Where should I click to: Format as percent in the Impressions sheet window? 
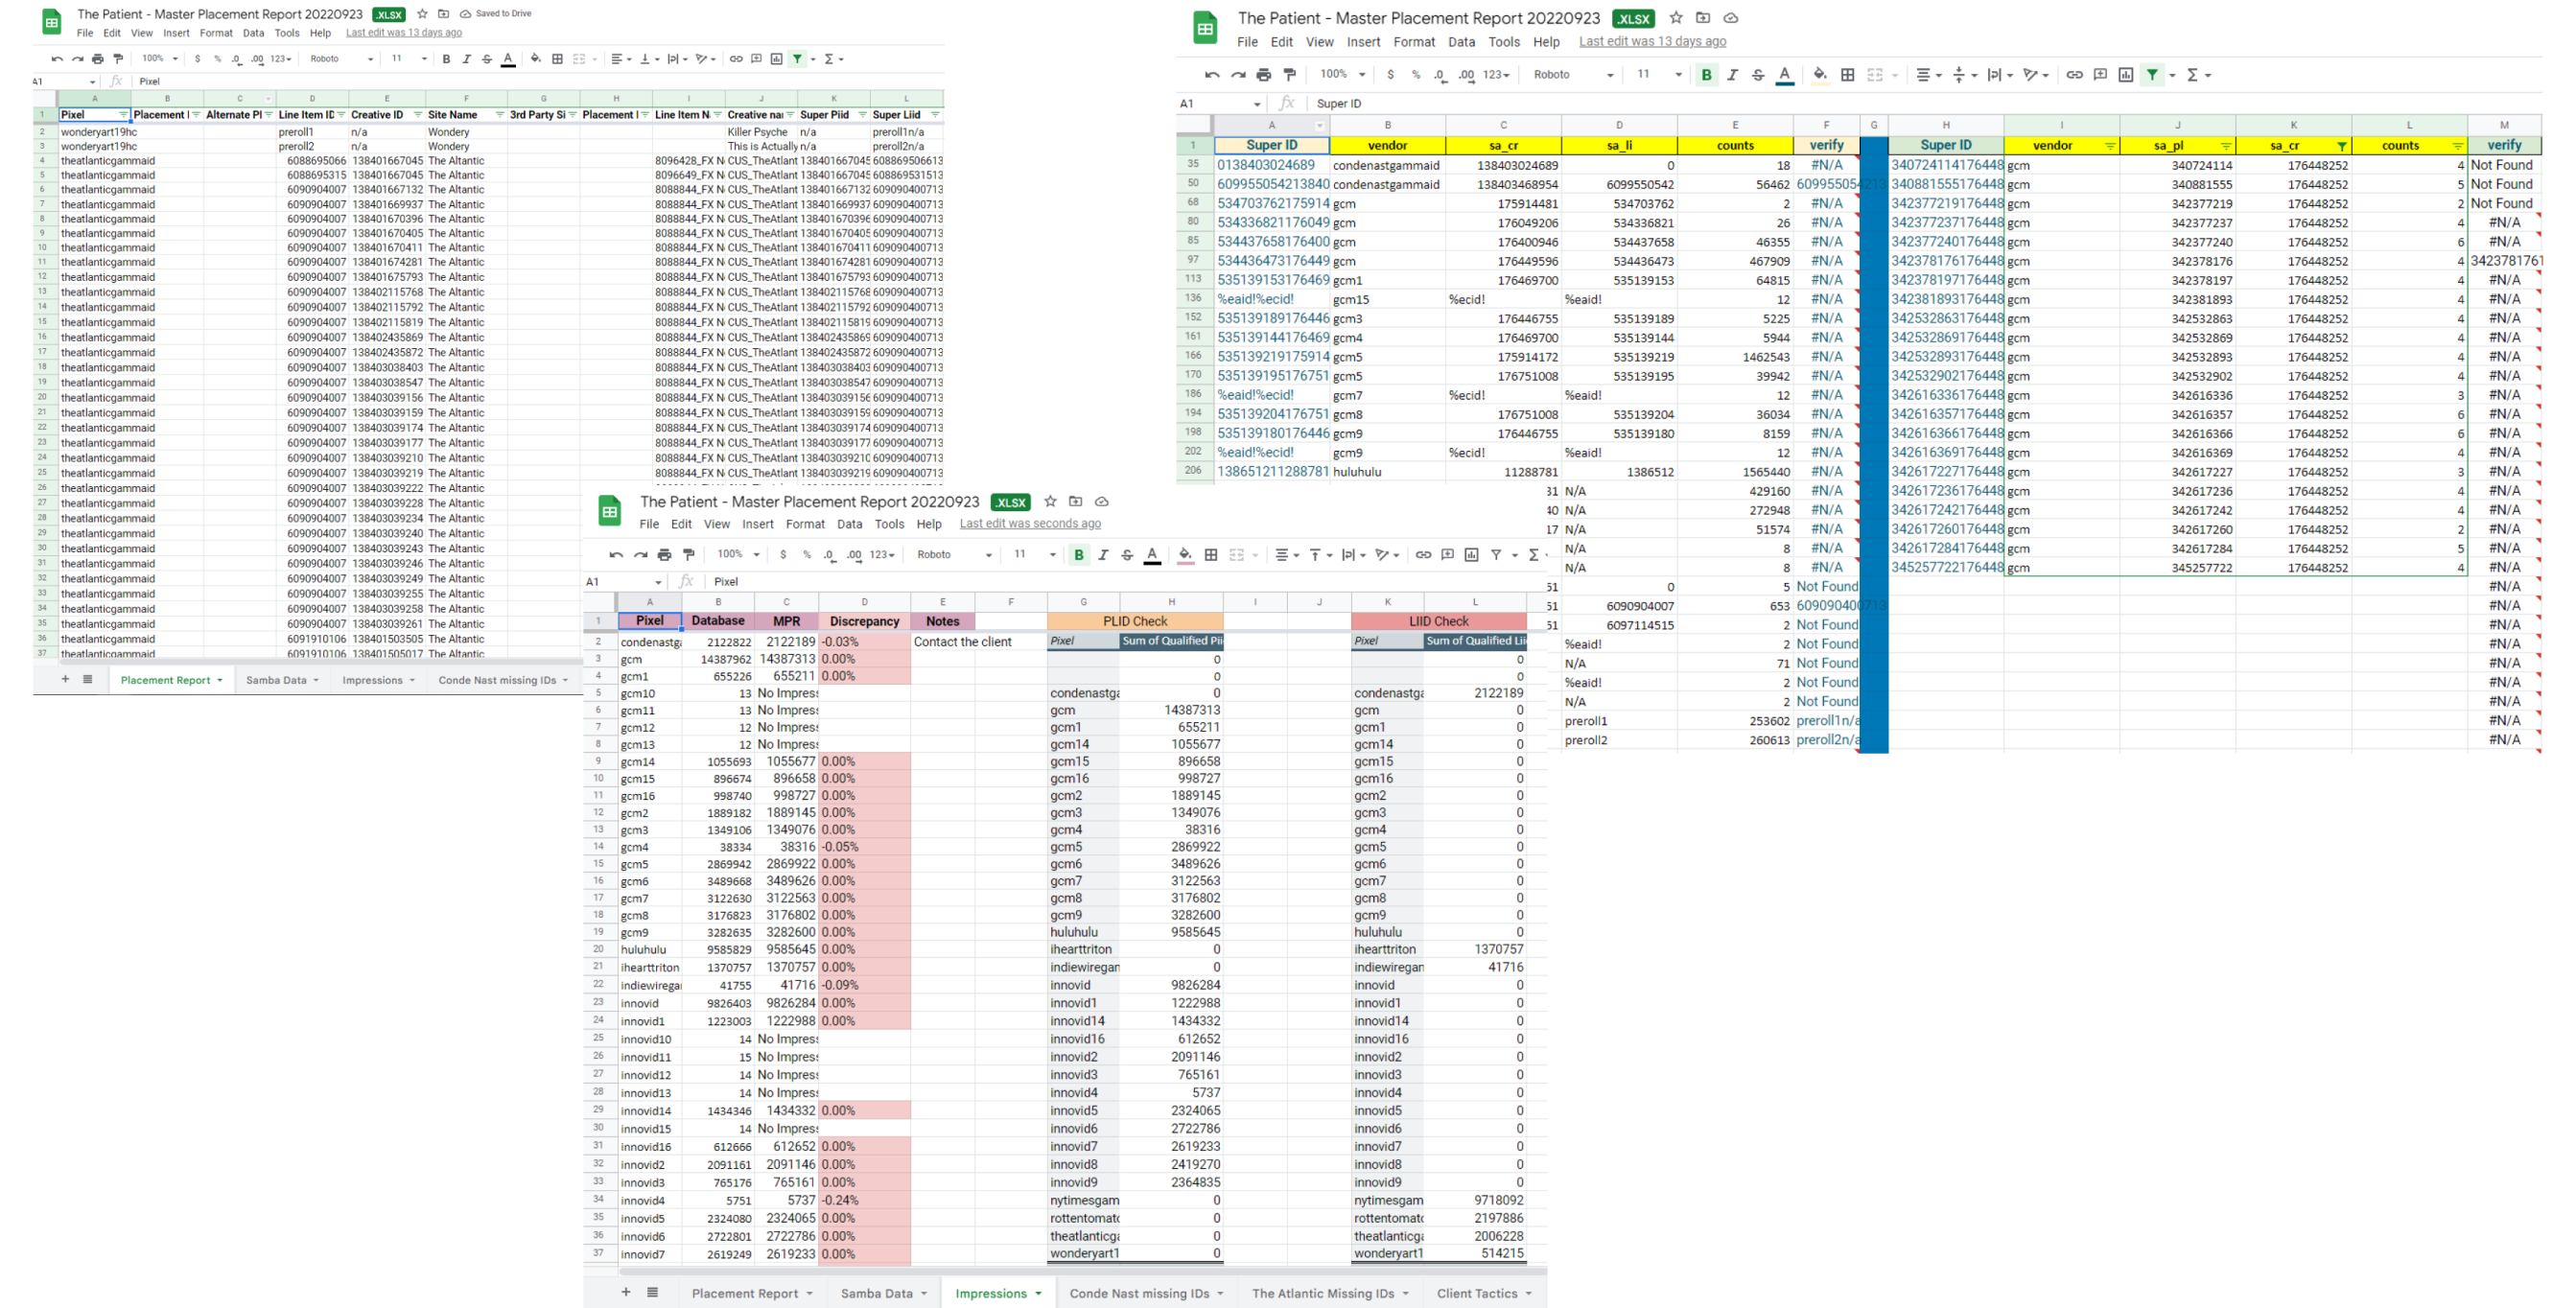[807, 555]
